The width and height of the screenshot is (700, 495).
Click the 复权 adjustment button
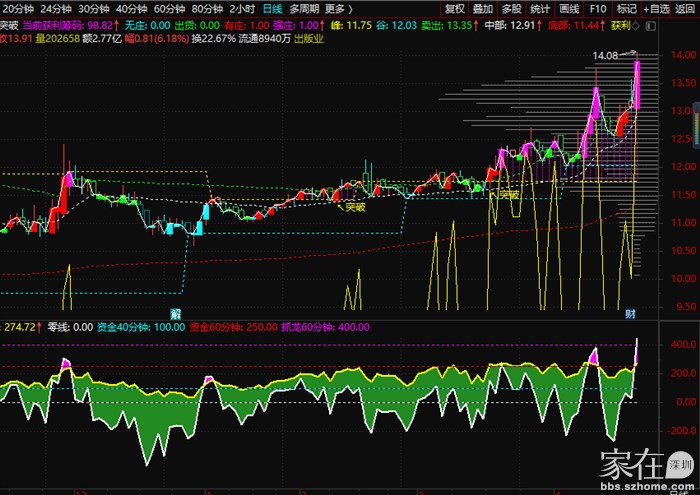[456, 7]
